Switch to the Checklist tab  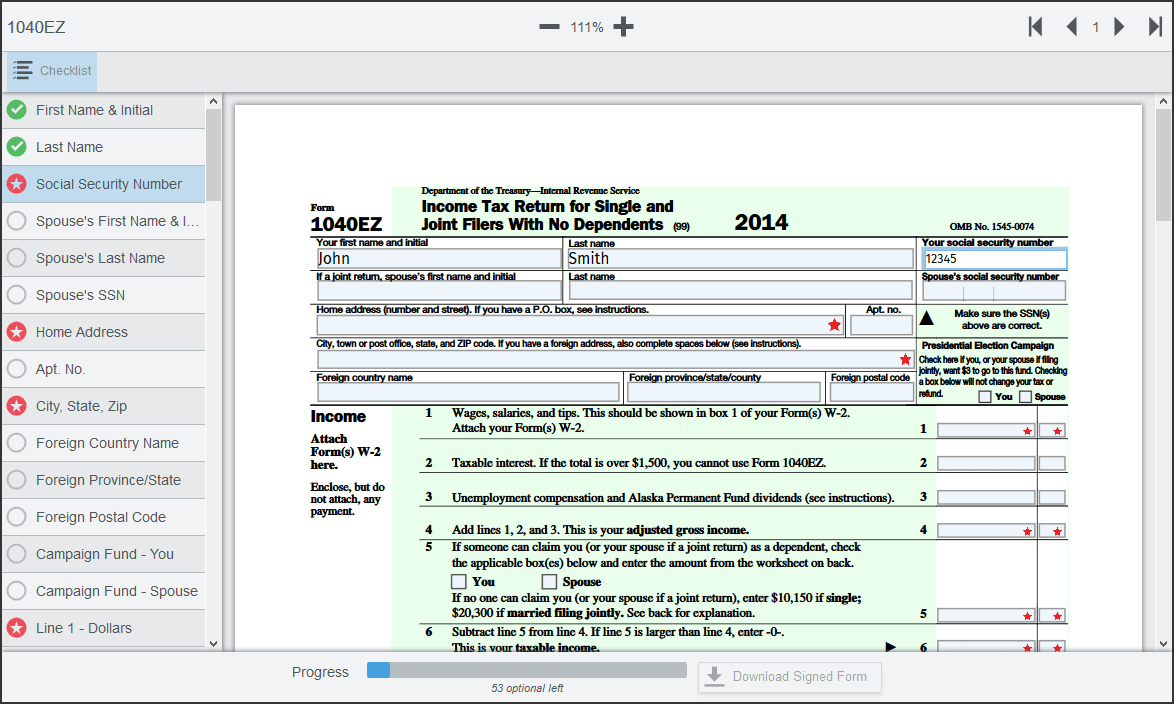point(51,71)
